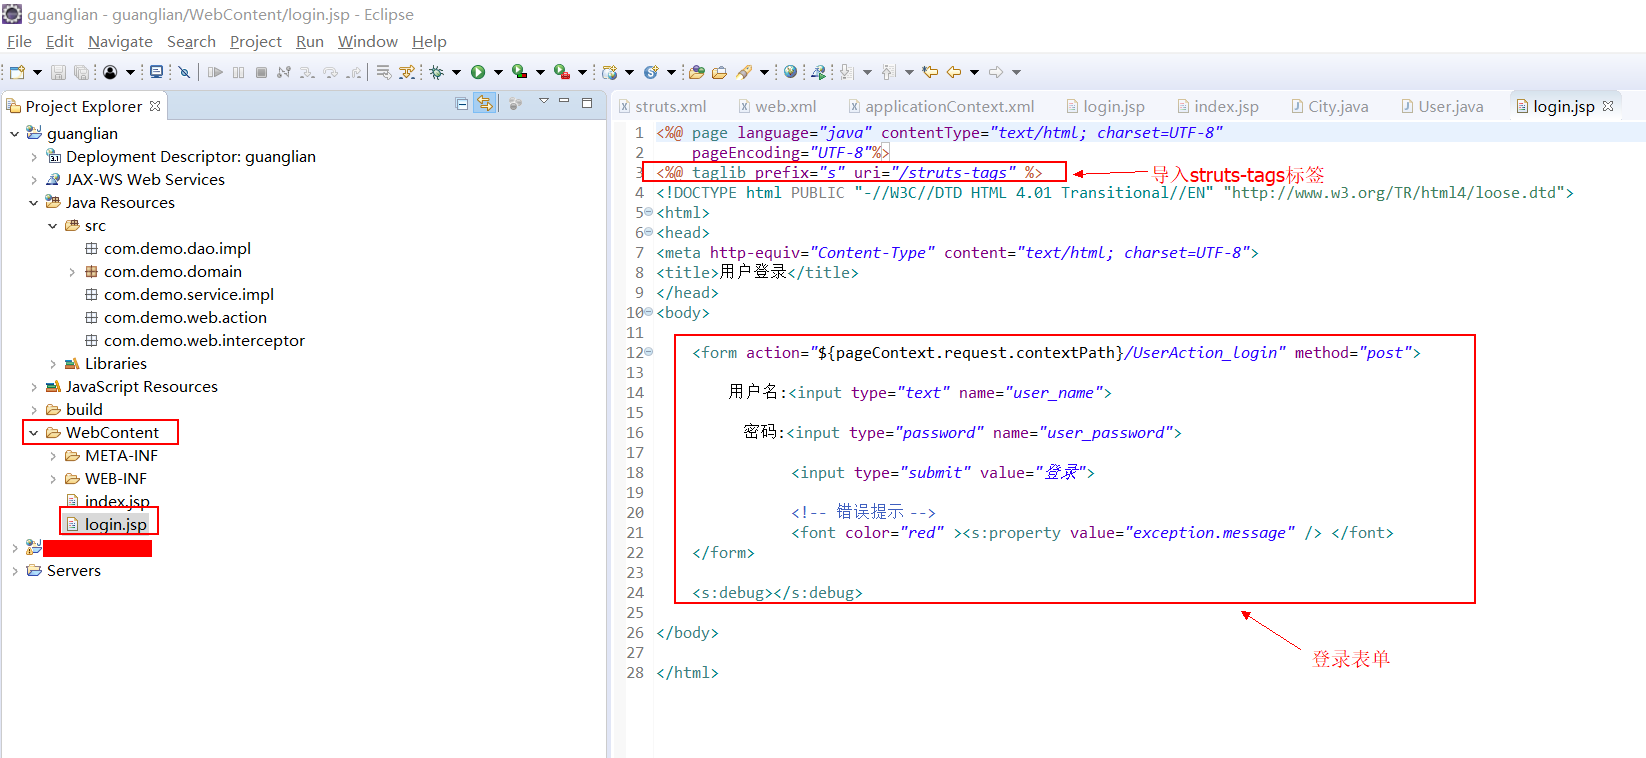Click the Open Console monitor icon

click(156, 72)
